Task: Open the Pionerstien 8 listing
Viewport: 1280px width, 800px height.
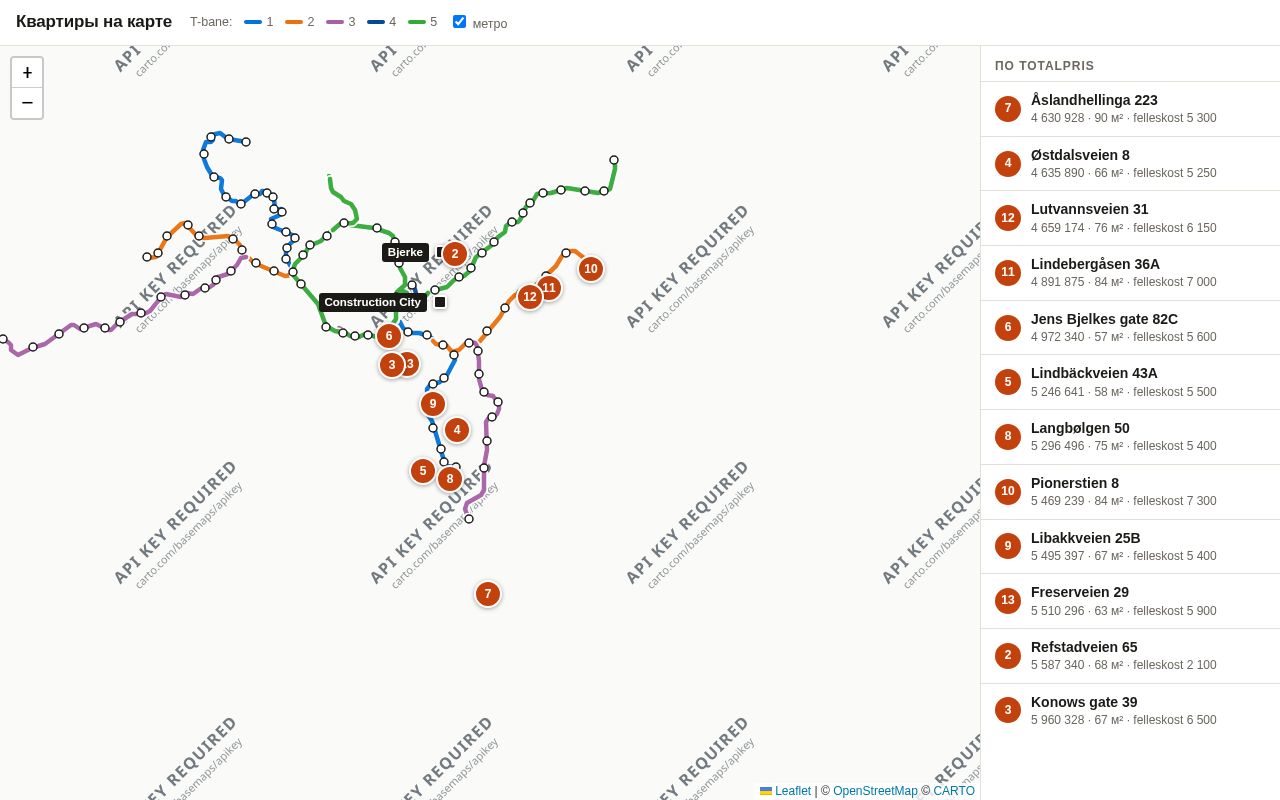Action: point(1130,492)
